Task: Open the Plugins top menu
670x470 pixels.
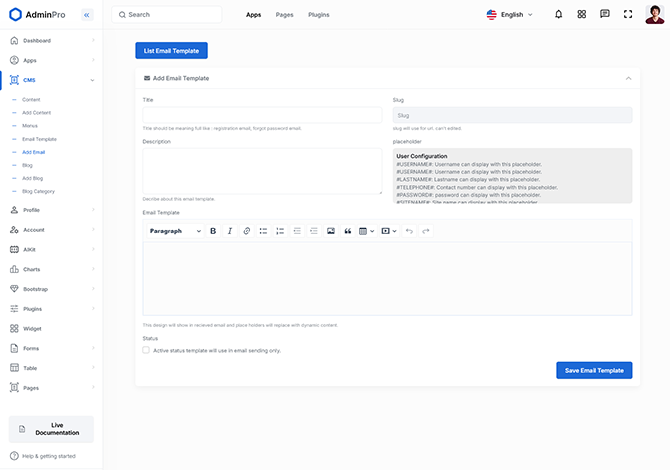Action: [318, 15]
